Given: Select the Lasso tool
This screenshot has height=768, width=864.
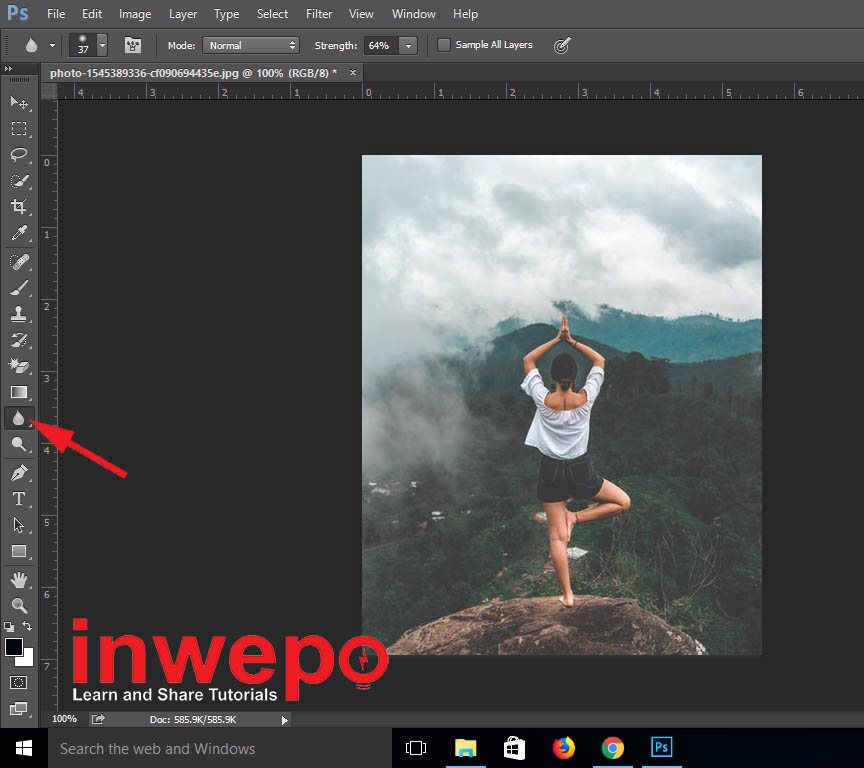Looking at the screenshot, I should [18, 155].
